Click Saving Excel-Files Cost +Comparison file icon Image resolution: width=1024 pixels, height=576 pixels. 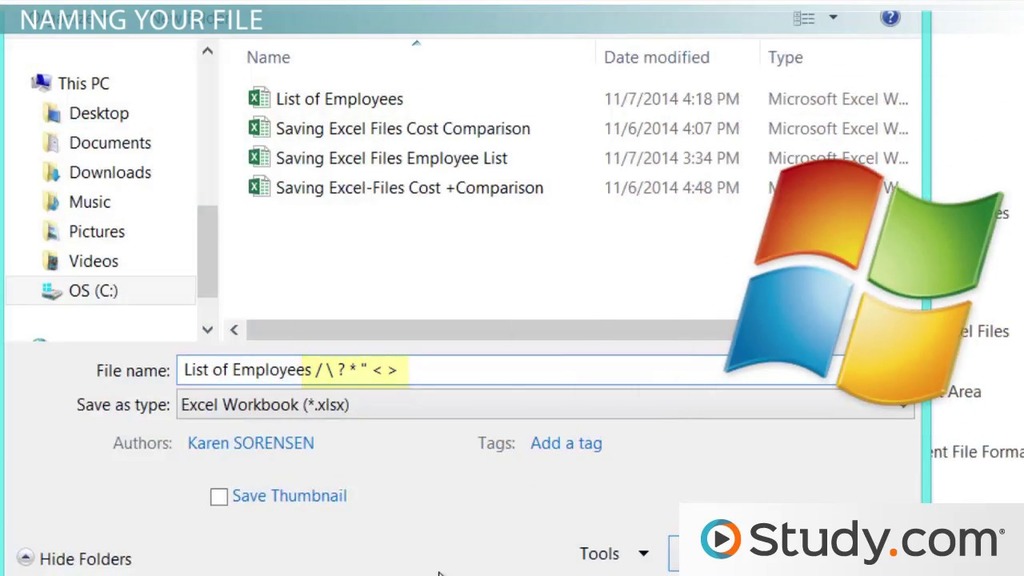(259, 187)
